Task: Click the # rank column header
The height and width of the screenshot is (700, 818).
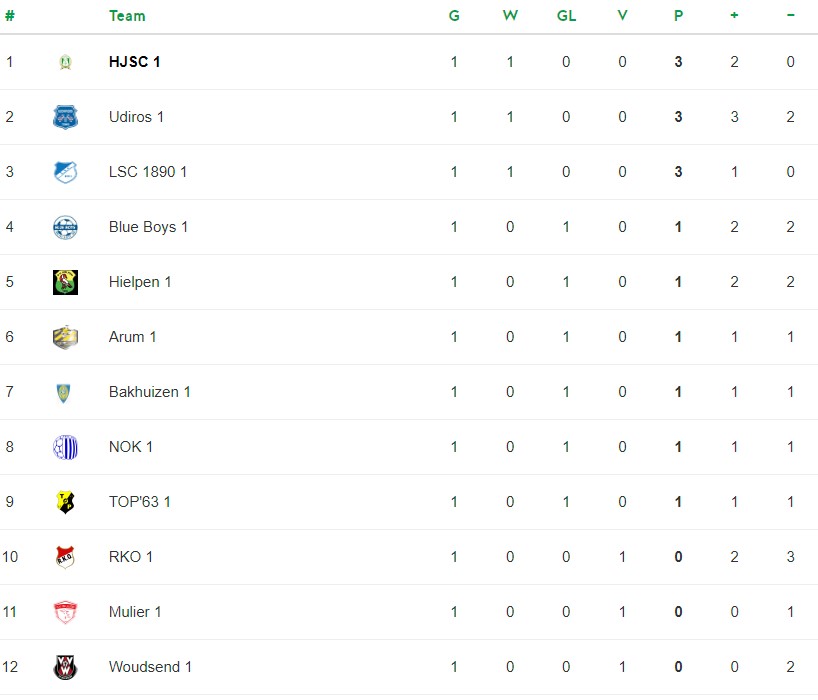Action: click(x=10, y=16)
